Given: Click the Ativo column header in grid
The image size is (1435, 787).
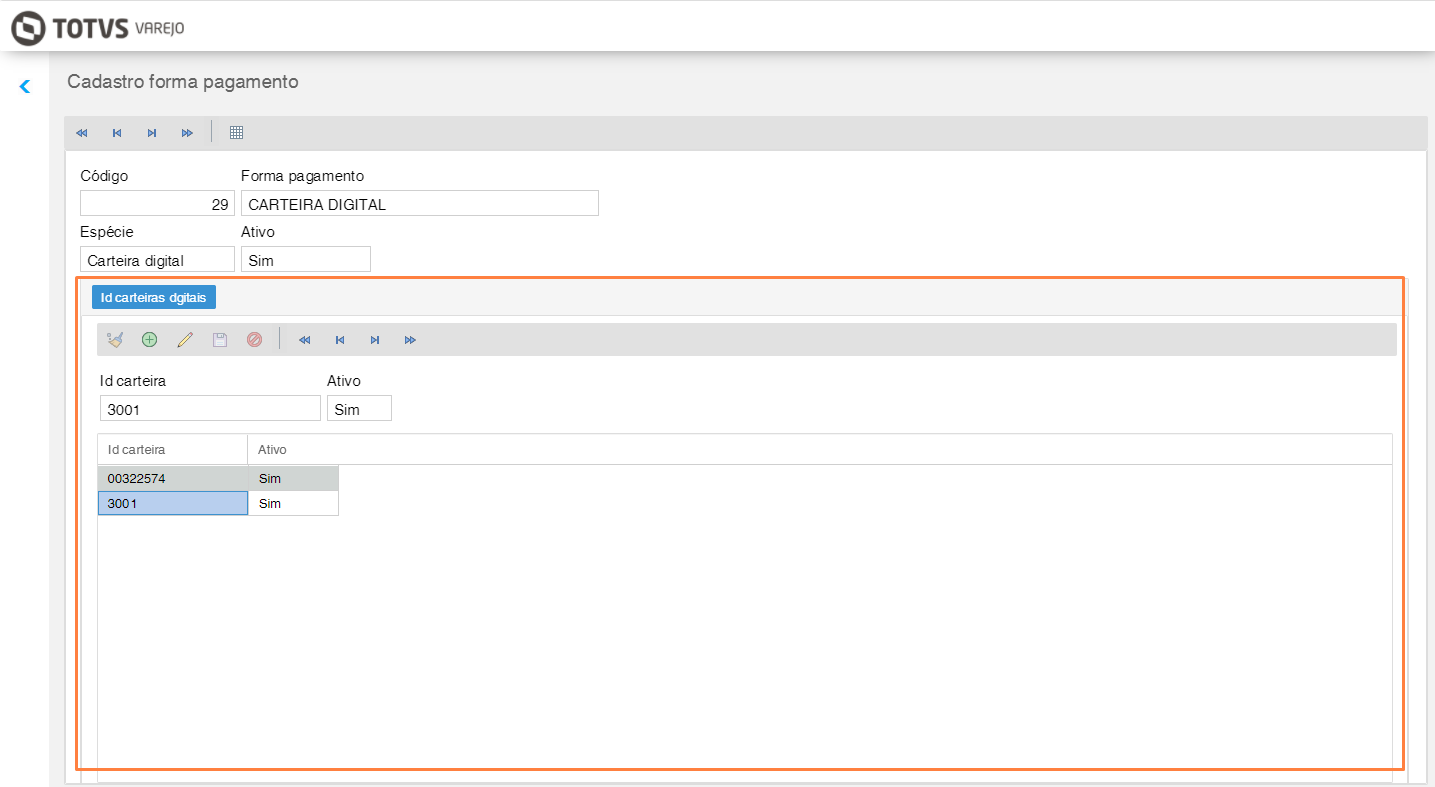Looking at the screenshot, I should (x=272, y=450).
